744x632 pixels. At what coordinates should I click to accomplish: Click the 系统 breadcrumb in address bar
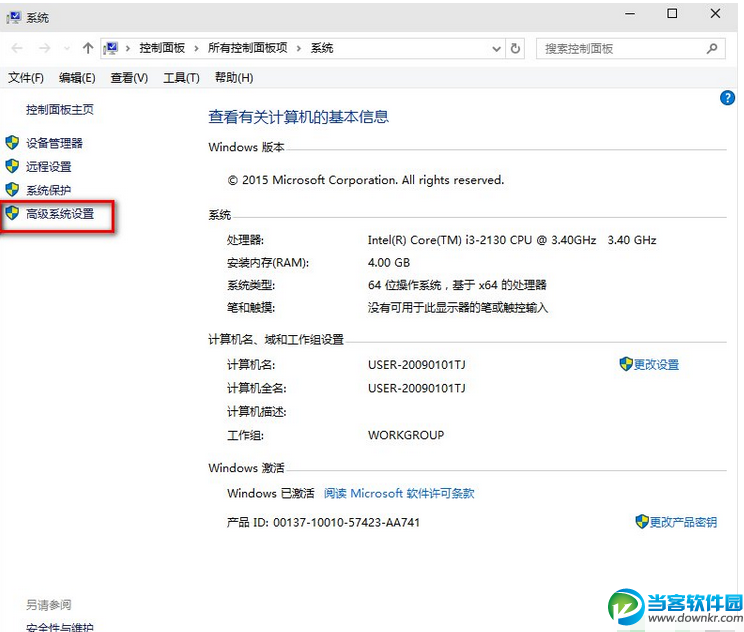322,48
